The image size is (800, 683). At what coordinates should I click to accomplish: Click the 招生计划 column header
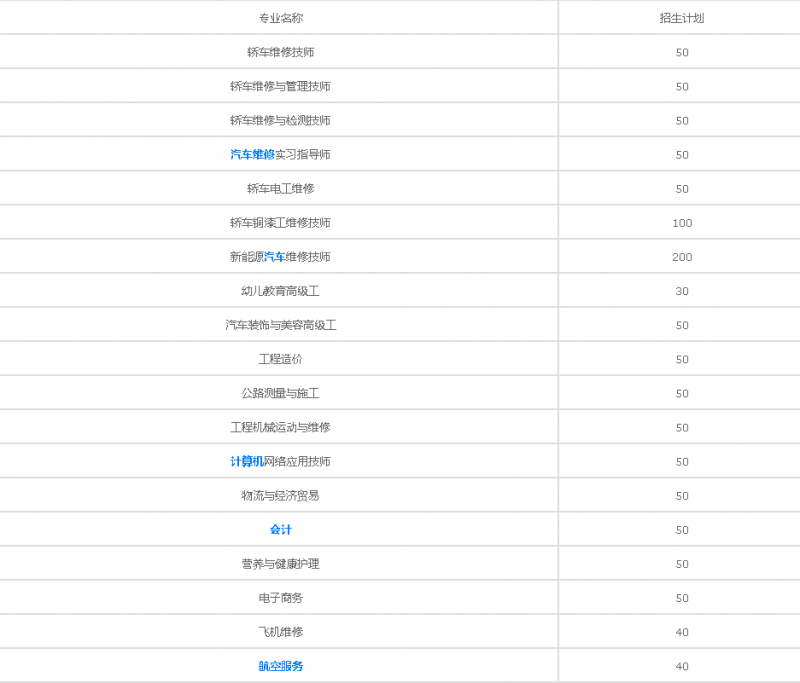click(x=682, y=18)
